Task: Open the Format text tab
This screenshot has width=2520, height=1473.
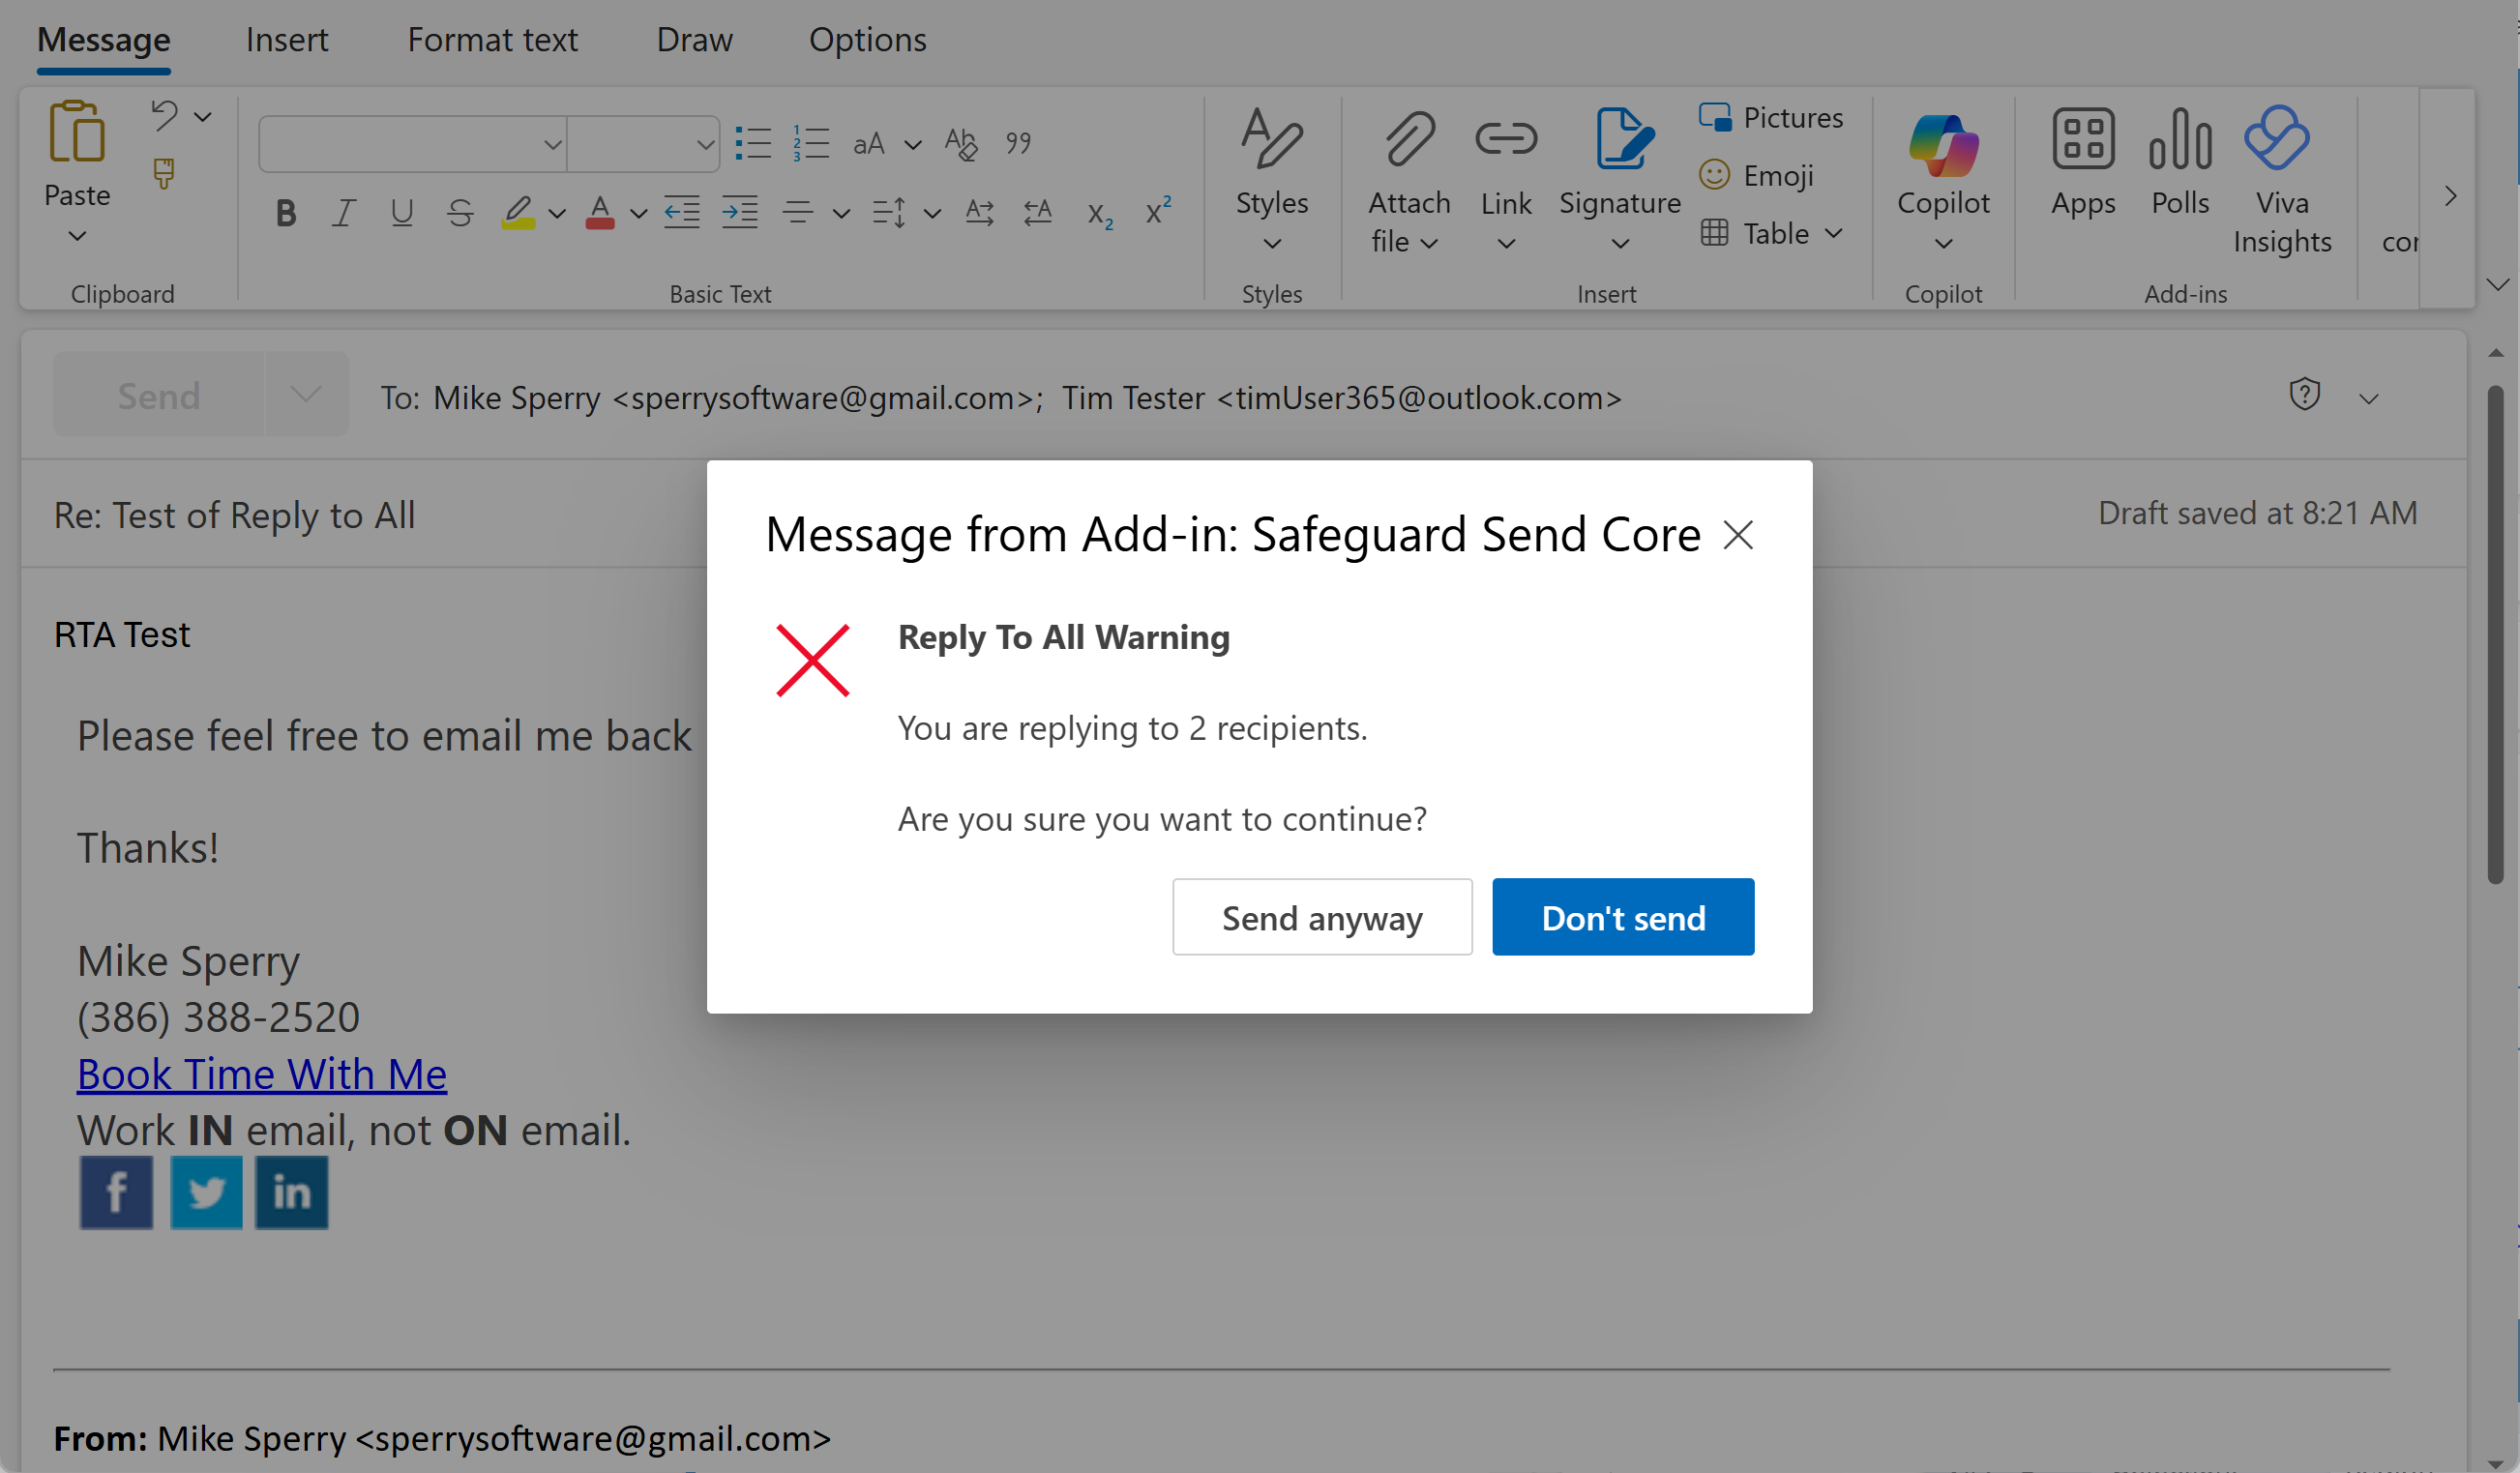Action: click(492, 39)
